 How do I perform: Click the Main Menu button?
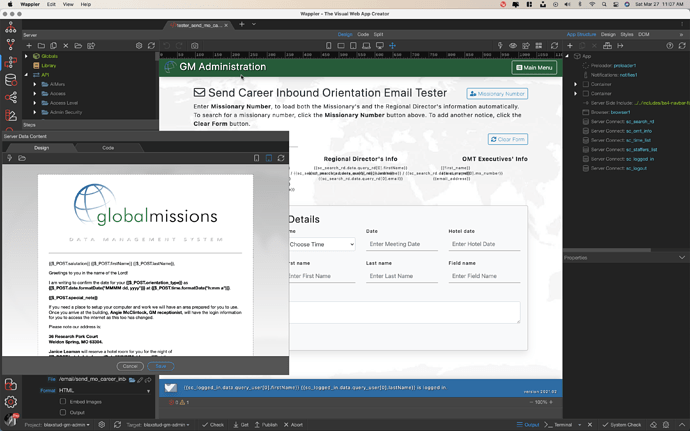(x=534, y=67)
